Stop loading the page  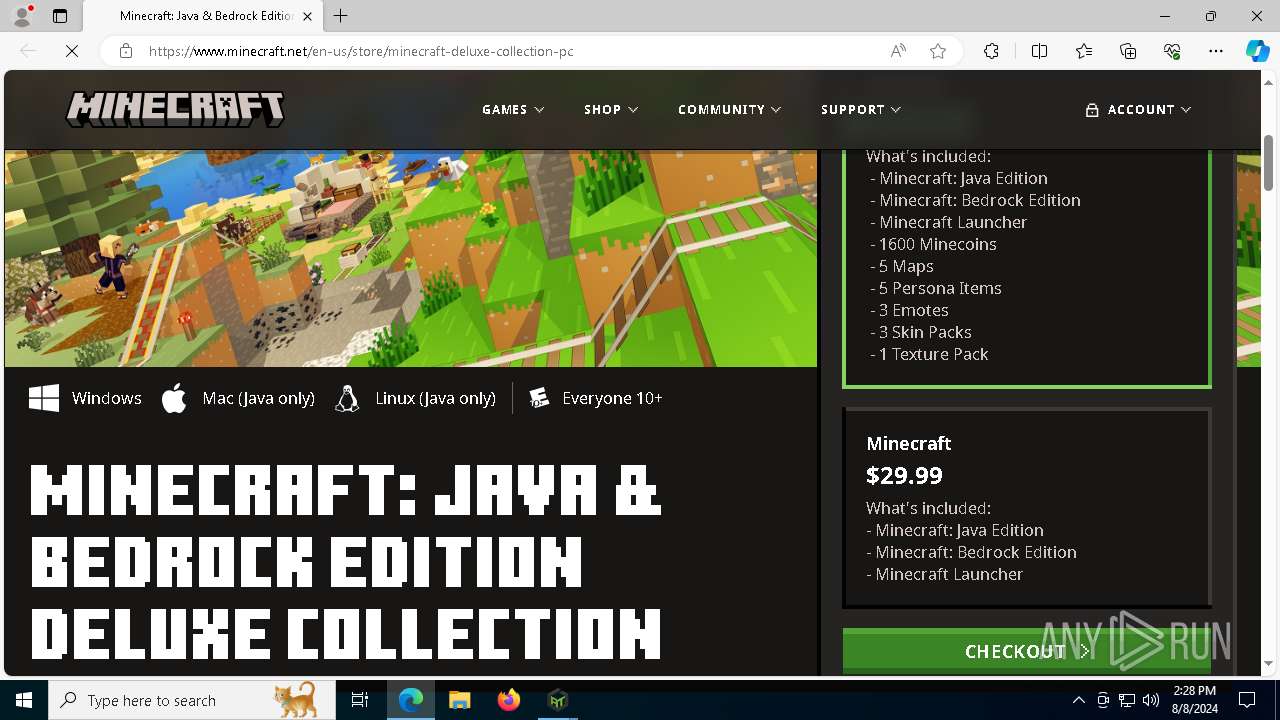click(72, 51)
